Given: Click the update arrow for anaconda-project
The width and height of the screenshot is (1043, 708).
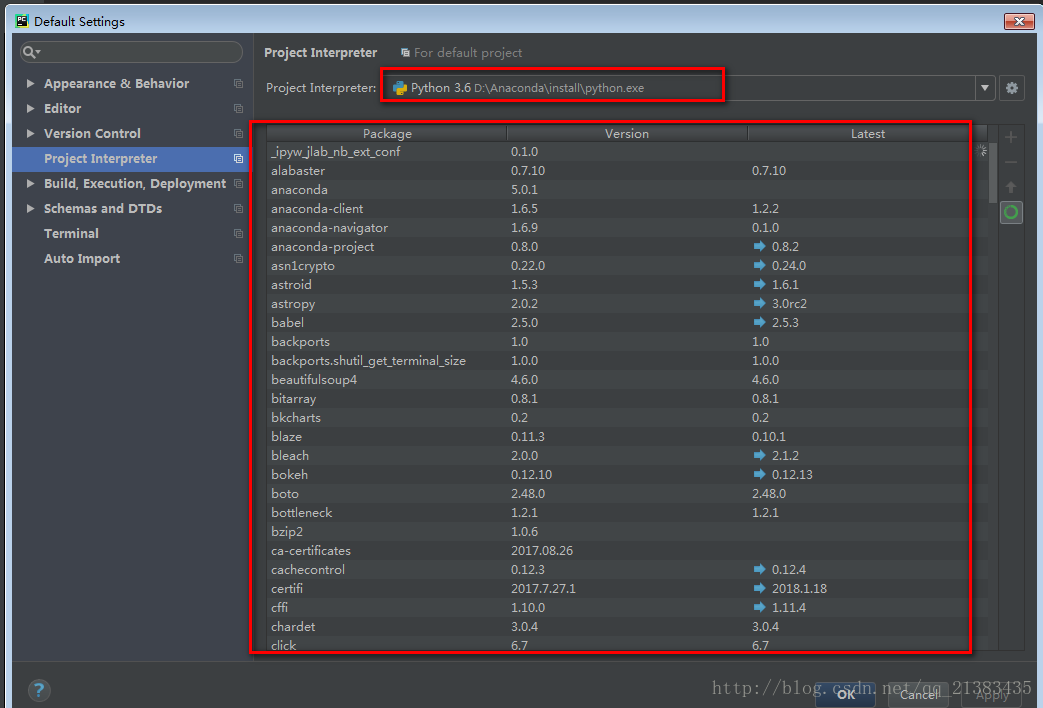Looking at the screenshot, I should (x=759, y=246).
